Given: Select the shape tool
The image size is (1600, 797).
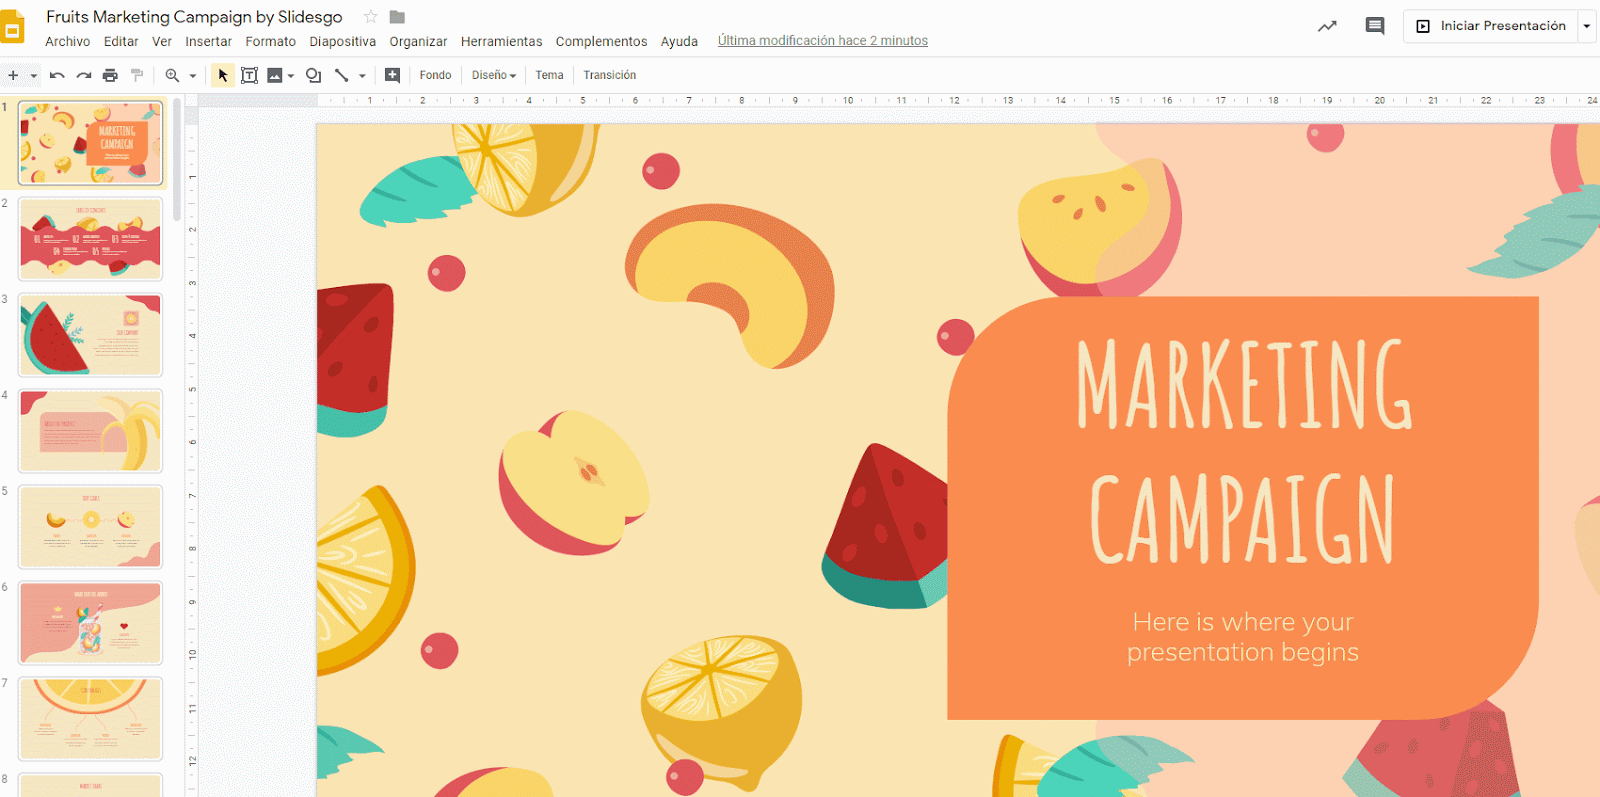Looking at the screenshot, I should pos(314,75).
